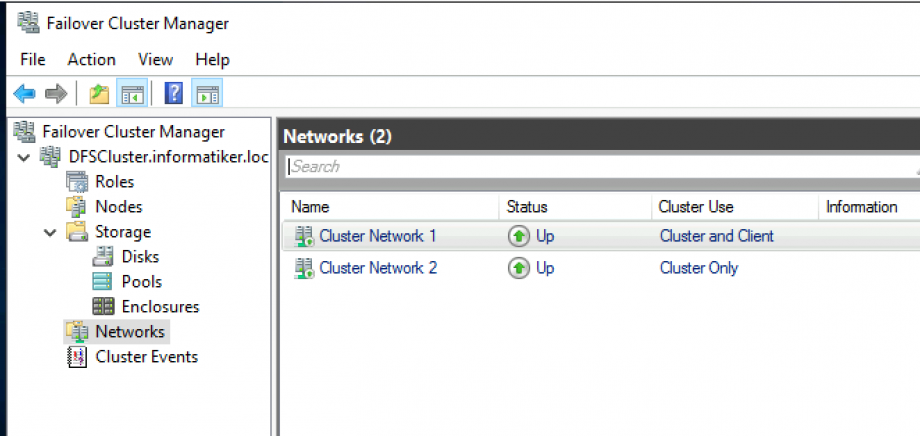The image size is (920, 436).
Task: Open the Cluster Events log icon
Action: (x=76, y=357)
